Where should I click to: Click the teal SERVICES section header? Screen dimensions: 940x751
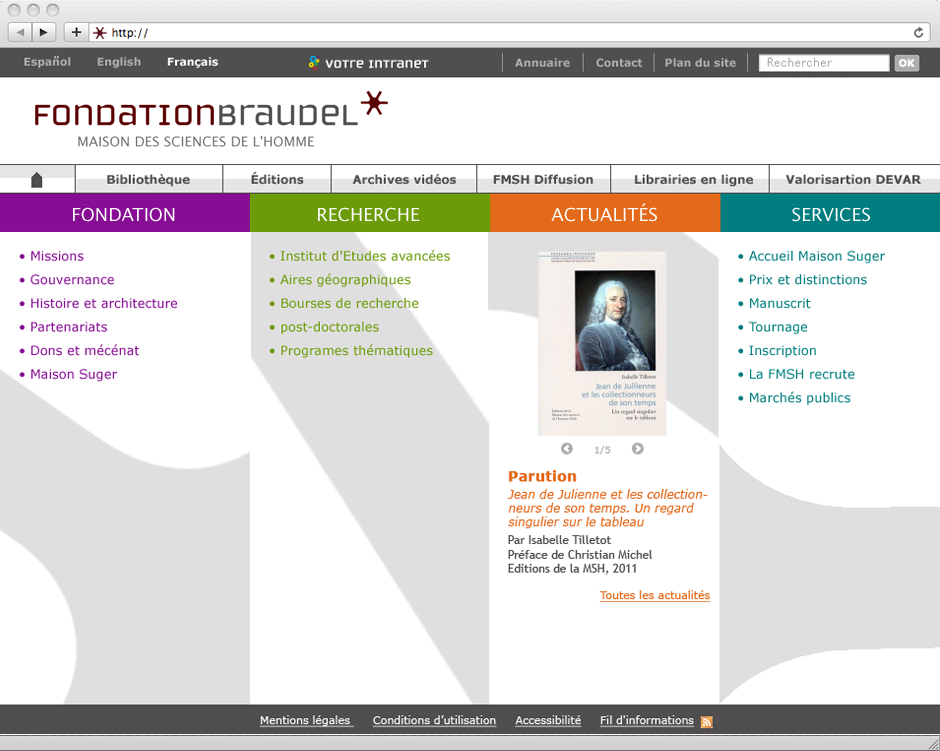[x=830, y=213]
